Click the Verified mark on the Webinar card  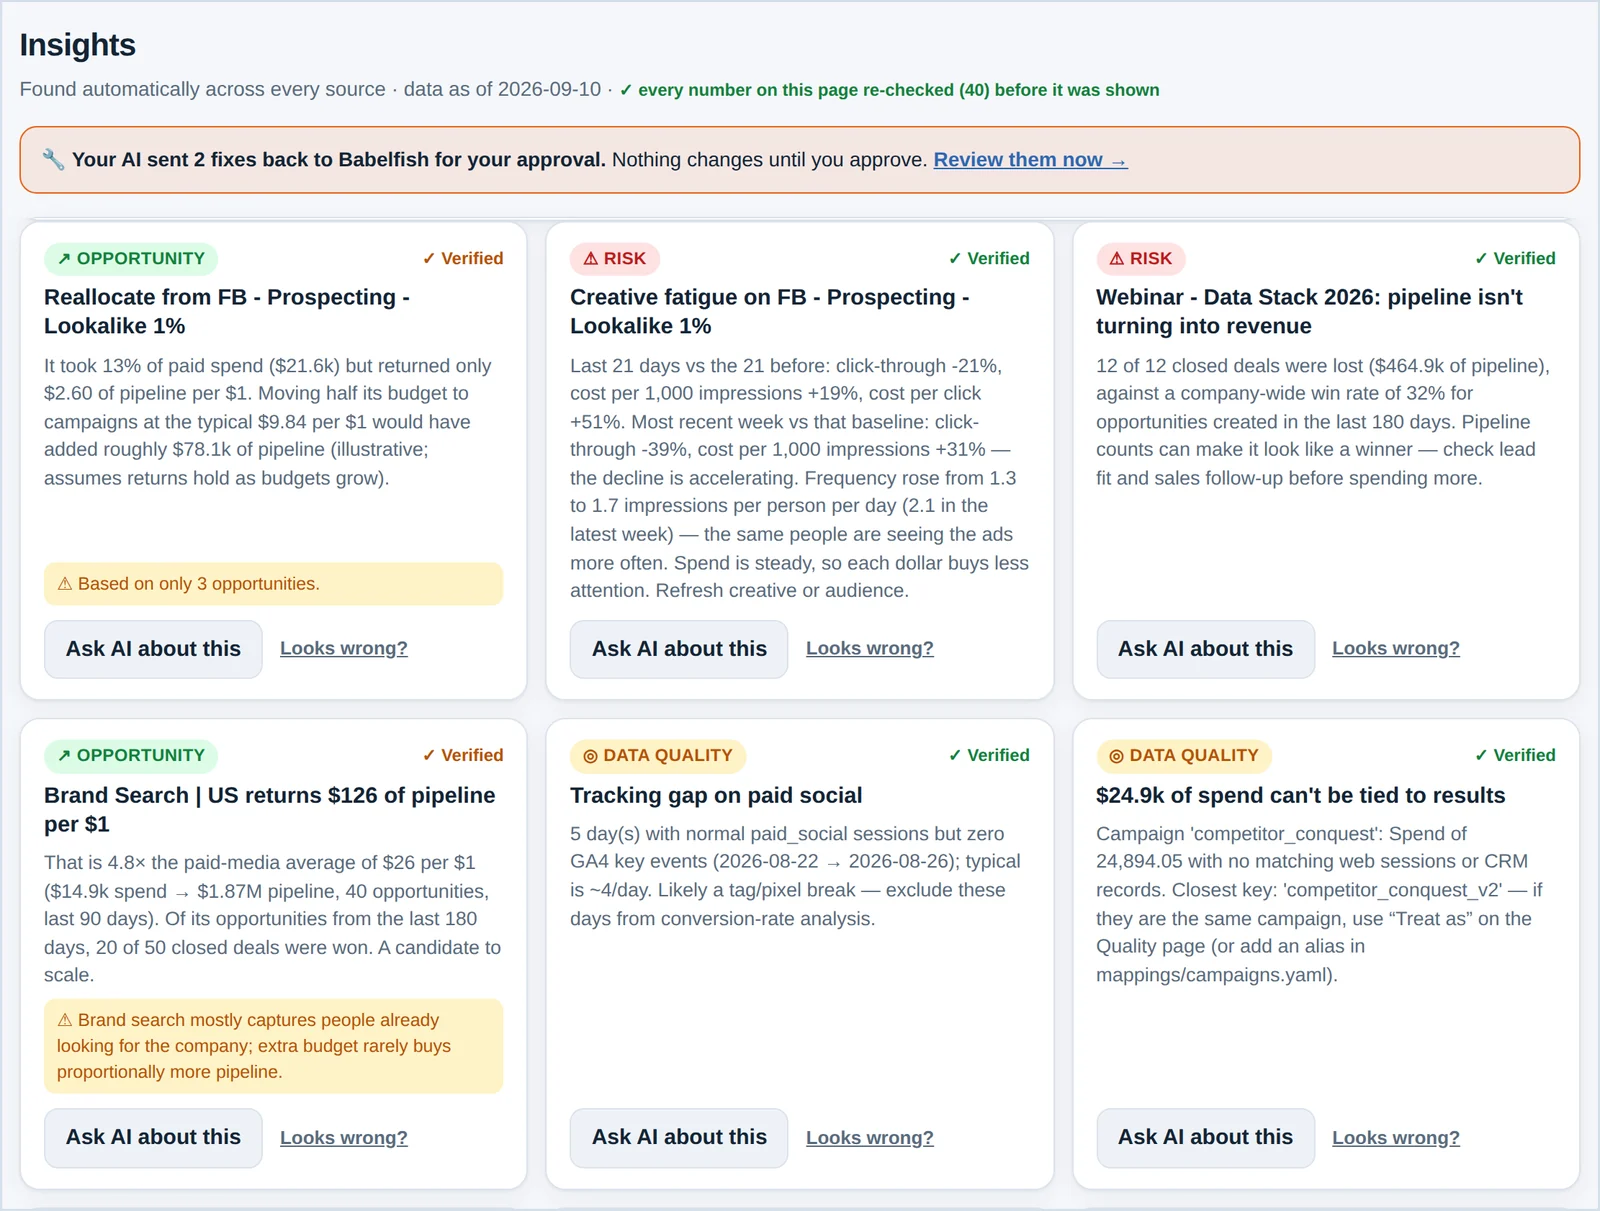pyautogui.click(x=1515, y=258)
